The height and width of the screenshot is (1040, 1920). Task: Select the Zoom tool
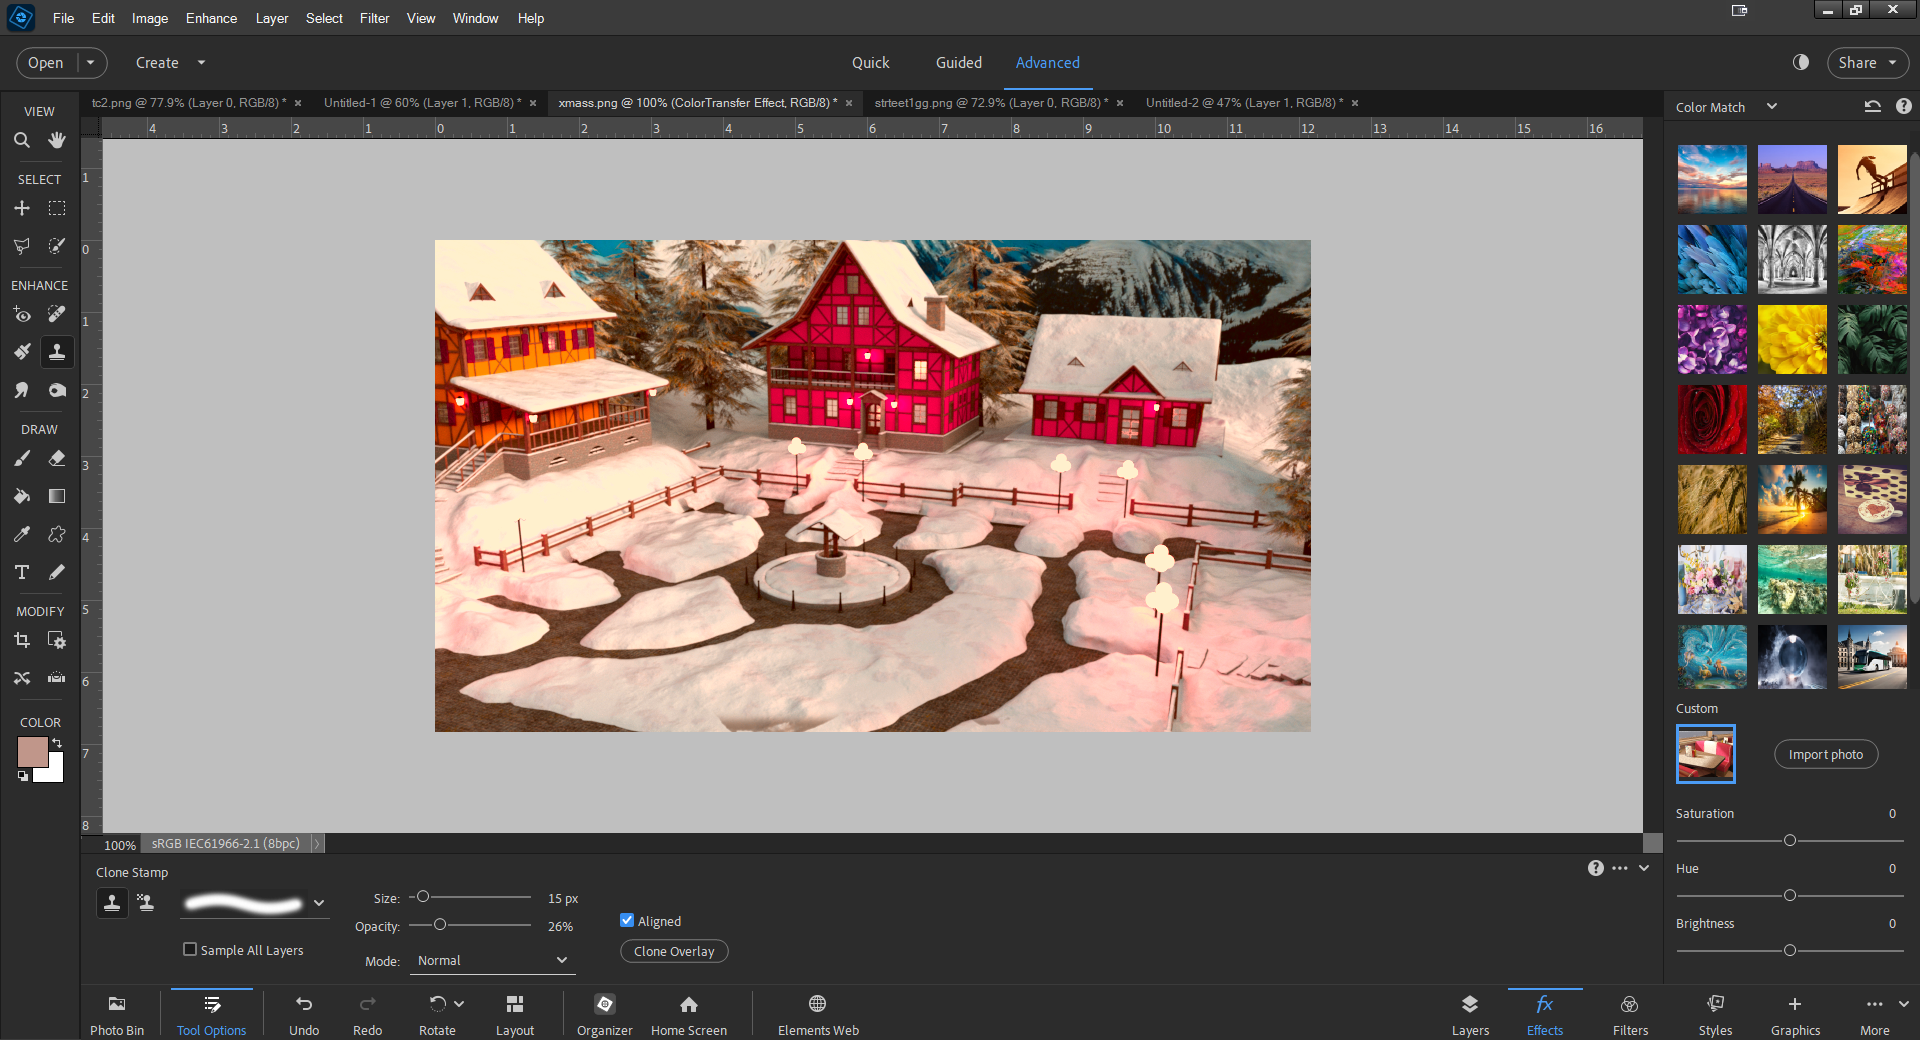click(22, 140)
